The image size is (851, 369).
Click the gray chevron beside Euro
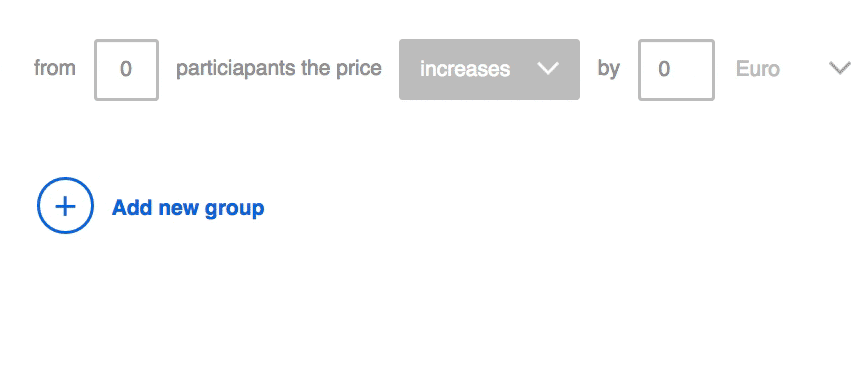pos(840,68)
